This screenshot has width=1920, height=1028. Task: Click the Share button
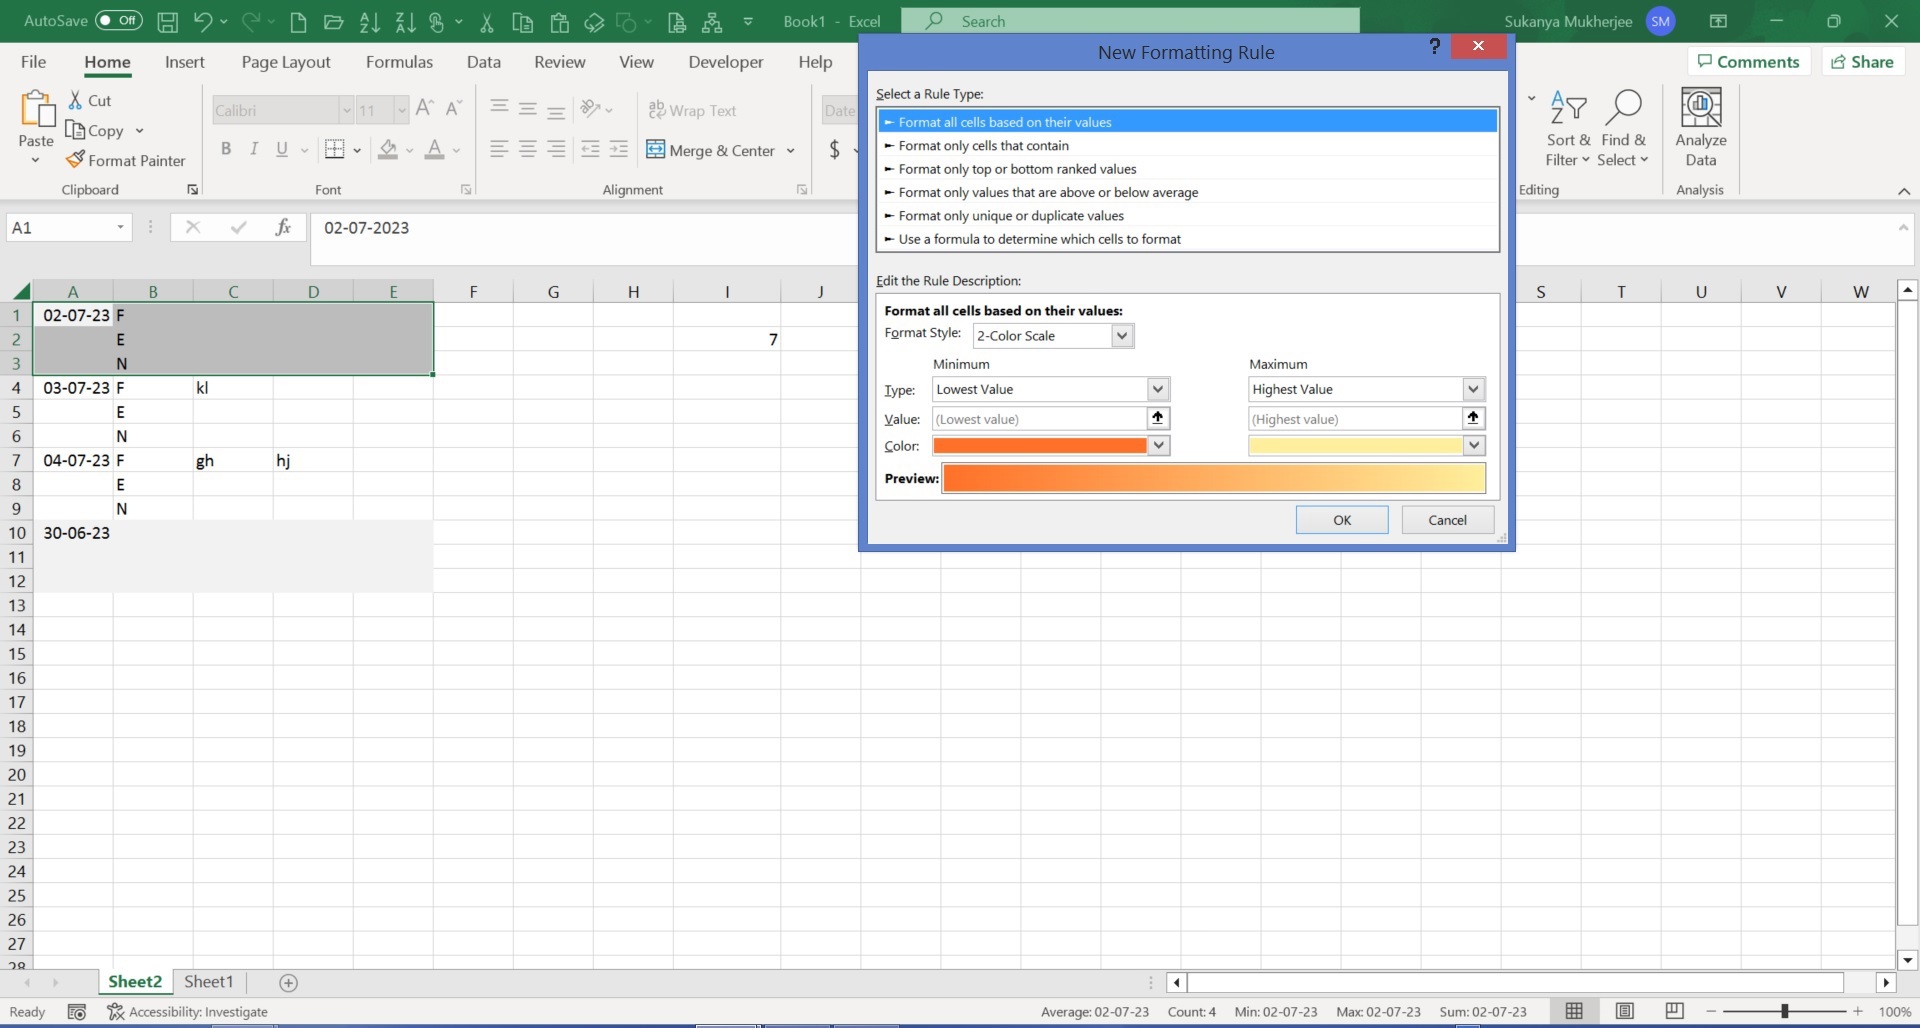(x=1862, y=61)
